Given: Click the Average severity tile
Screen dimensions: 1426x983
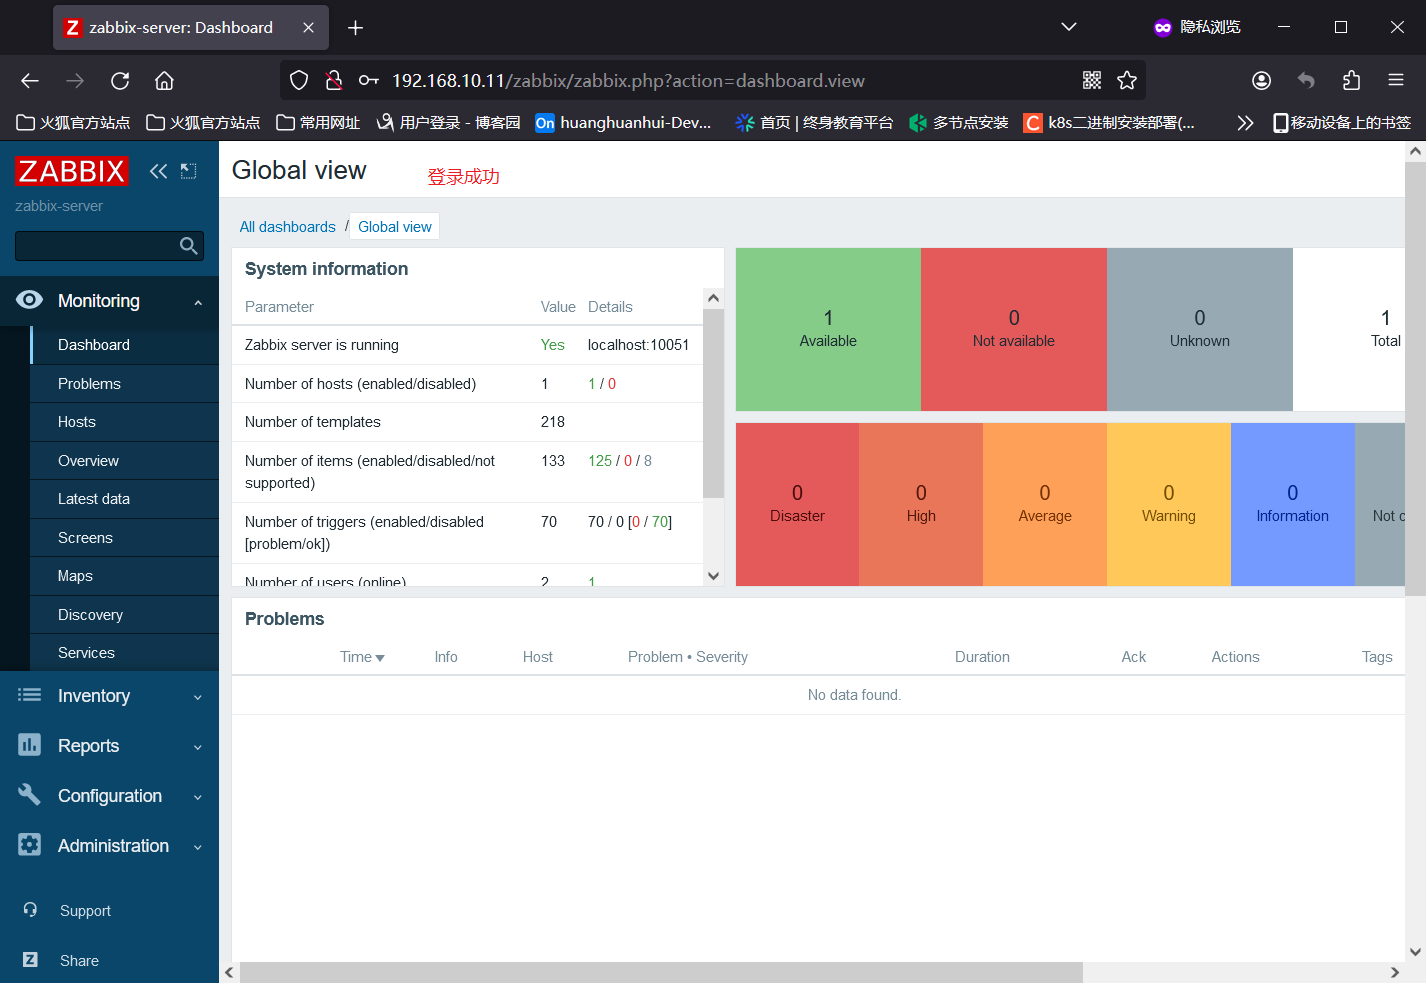Looking at the screenshot, I should coord(1045,504).
